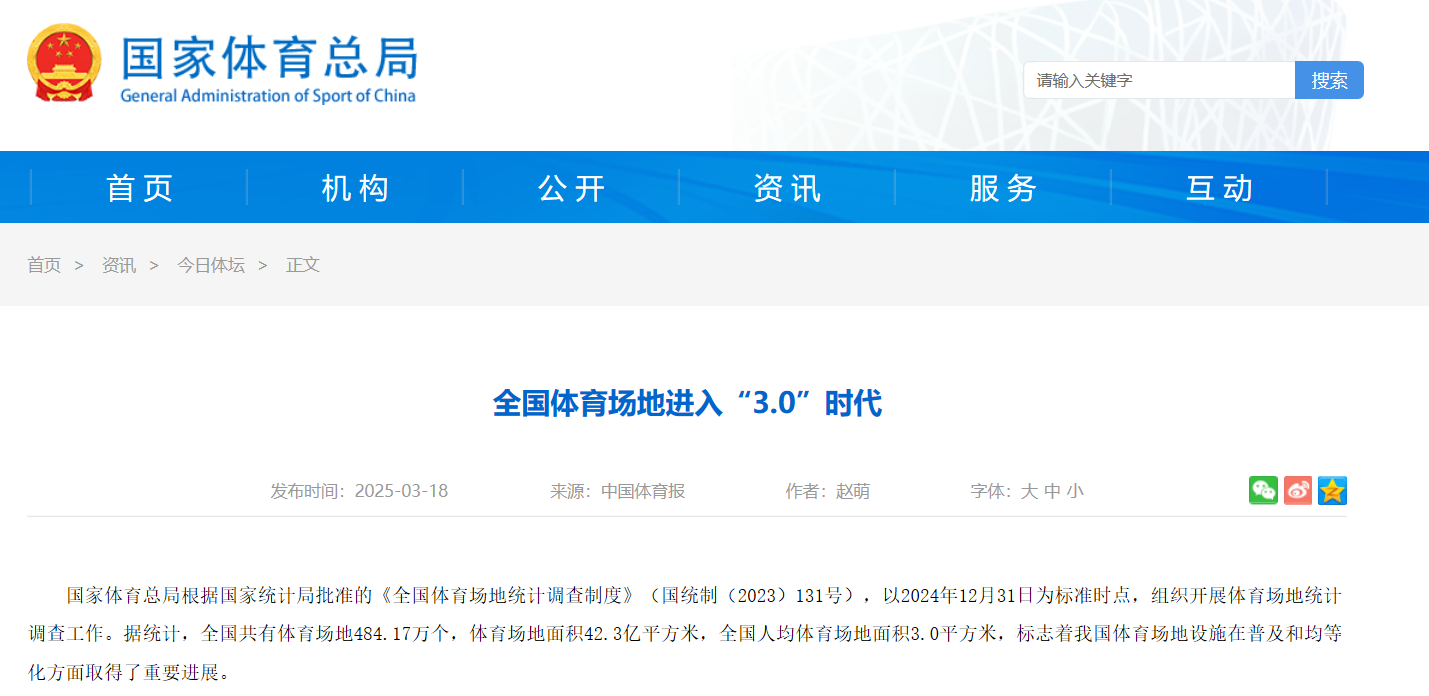The width and height of the screenshot is (1429, 696).
Task: Click the 发布时间 label
Action: tap(307, 491)
